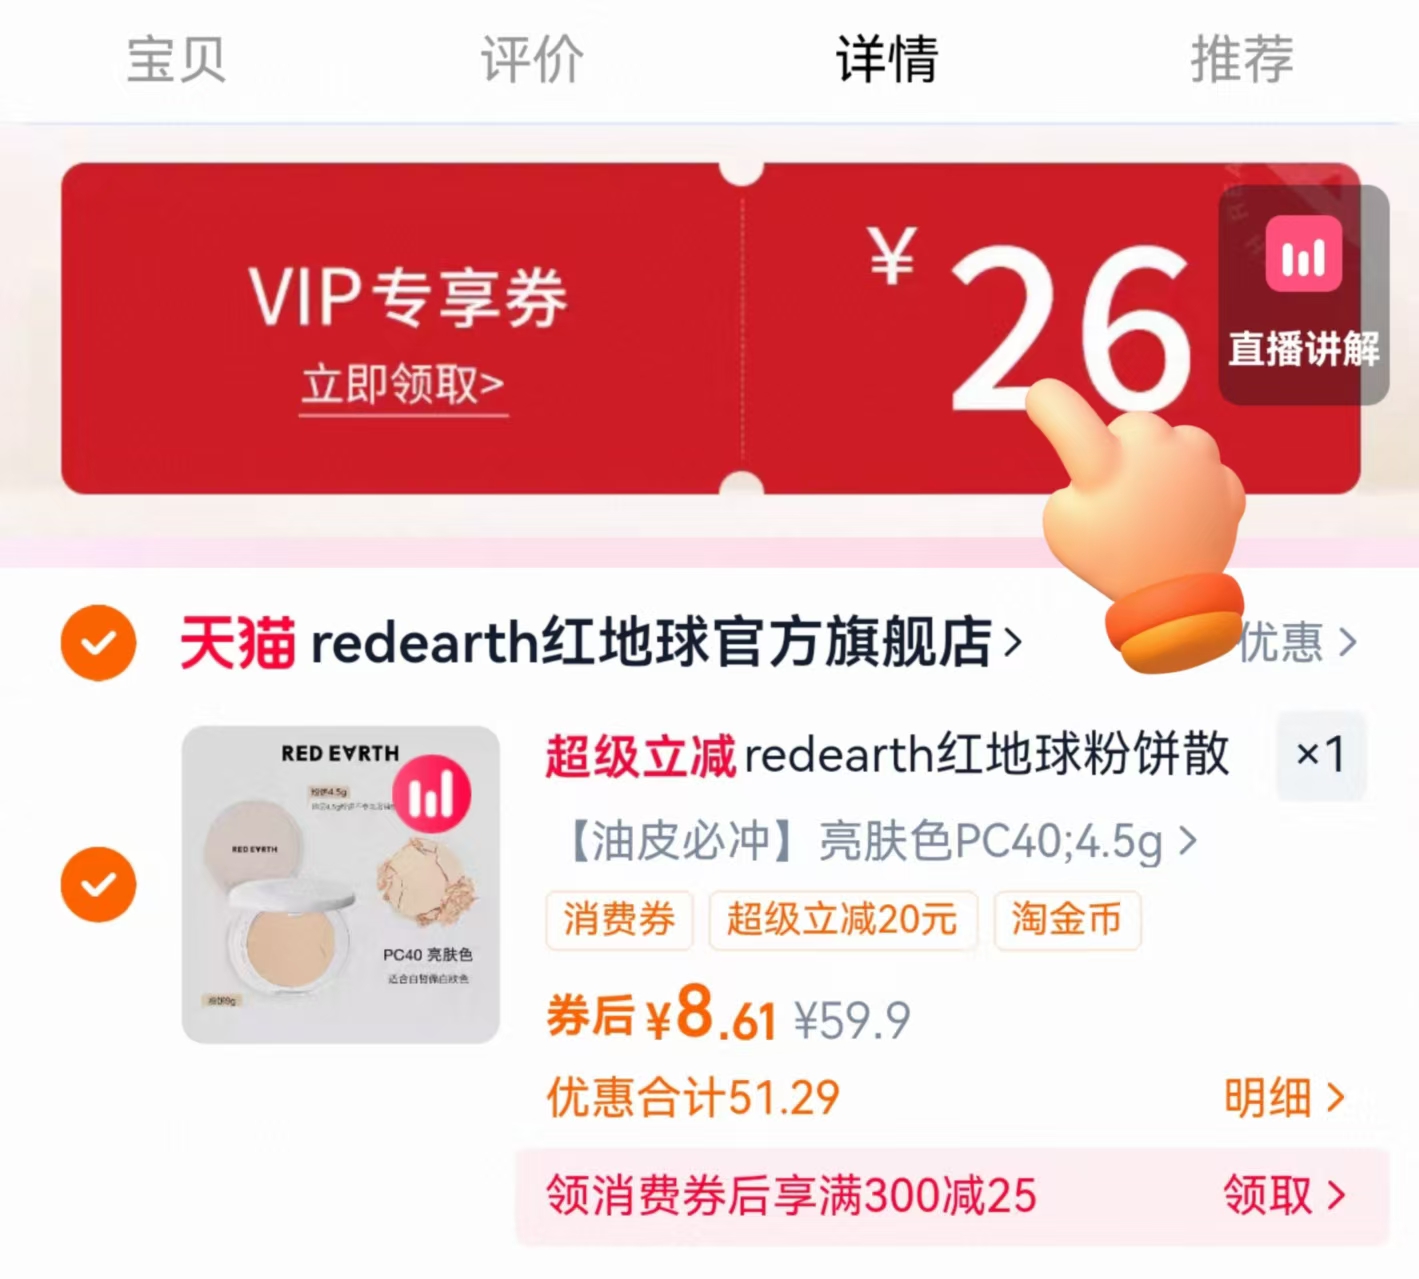The image size is (1419, 1279).
Task: Tap the 淘金币 tag
Action: click(x=1067, y=919)
